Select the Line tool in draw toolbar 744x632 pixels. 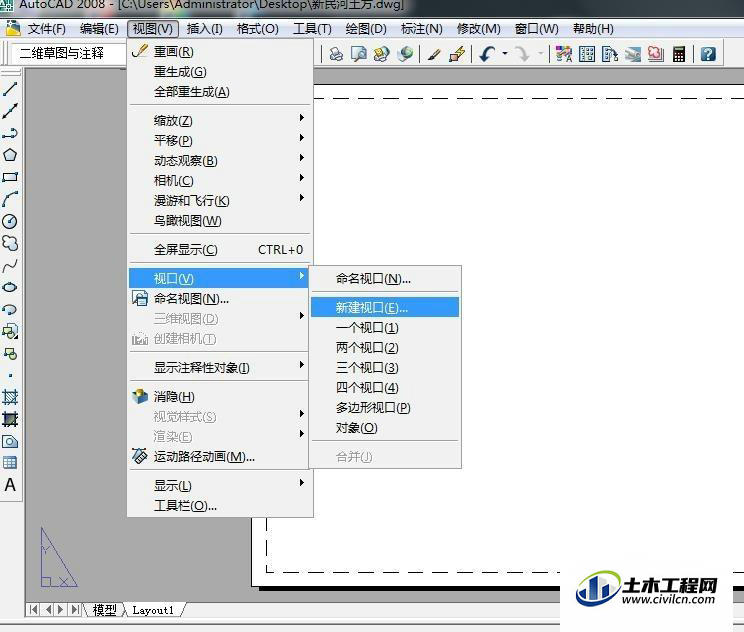click(10, 89)
